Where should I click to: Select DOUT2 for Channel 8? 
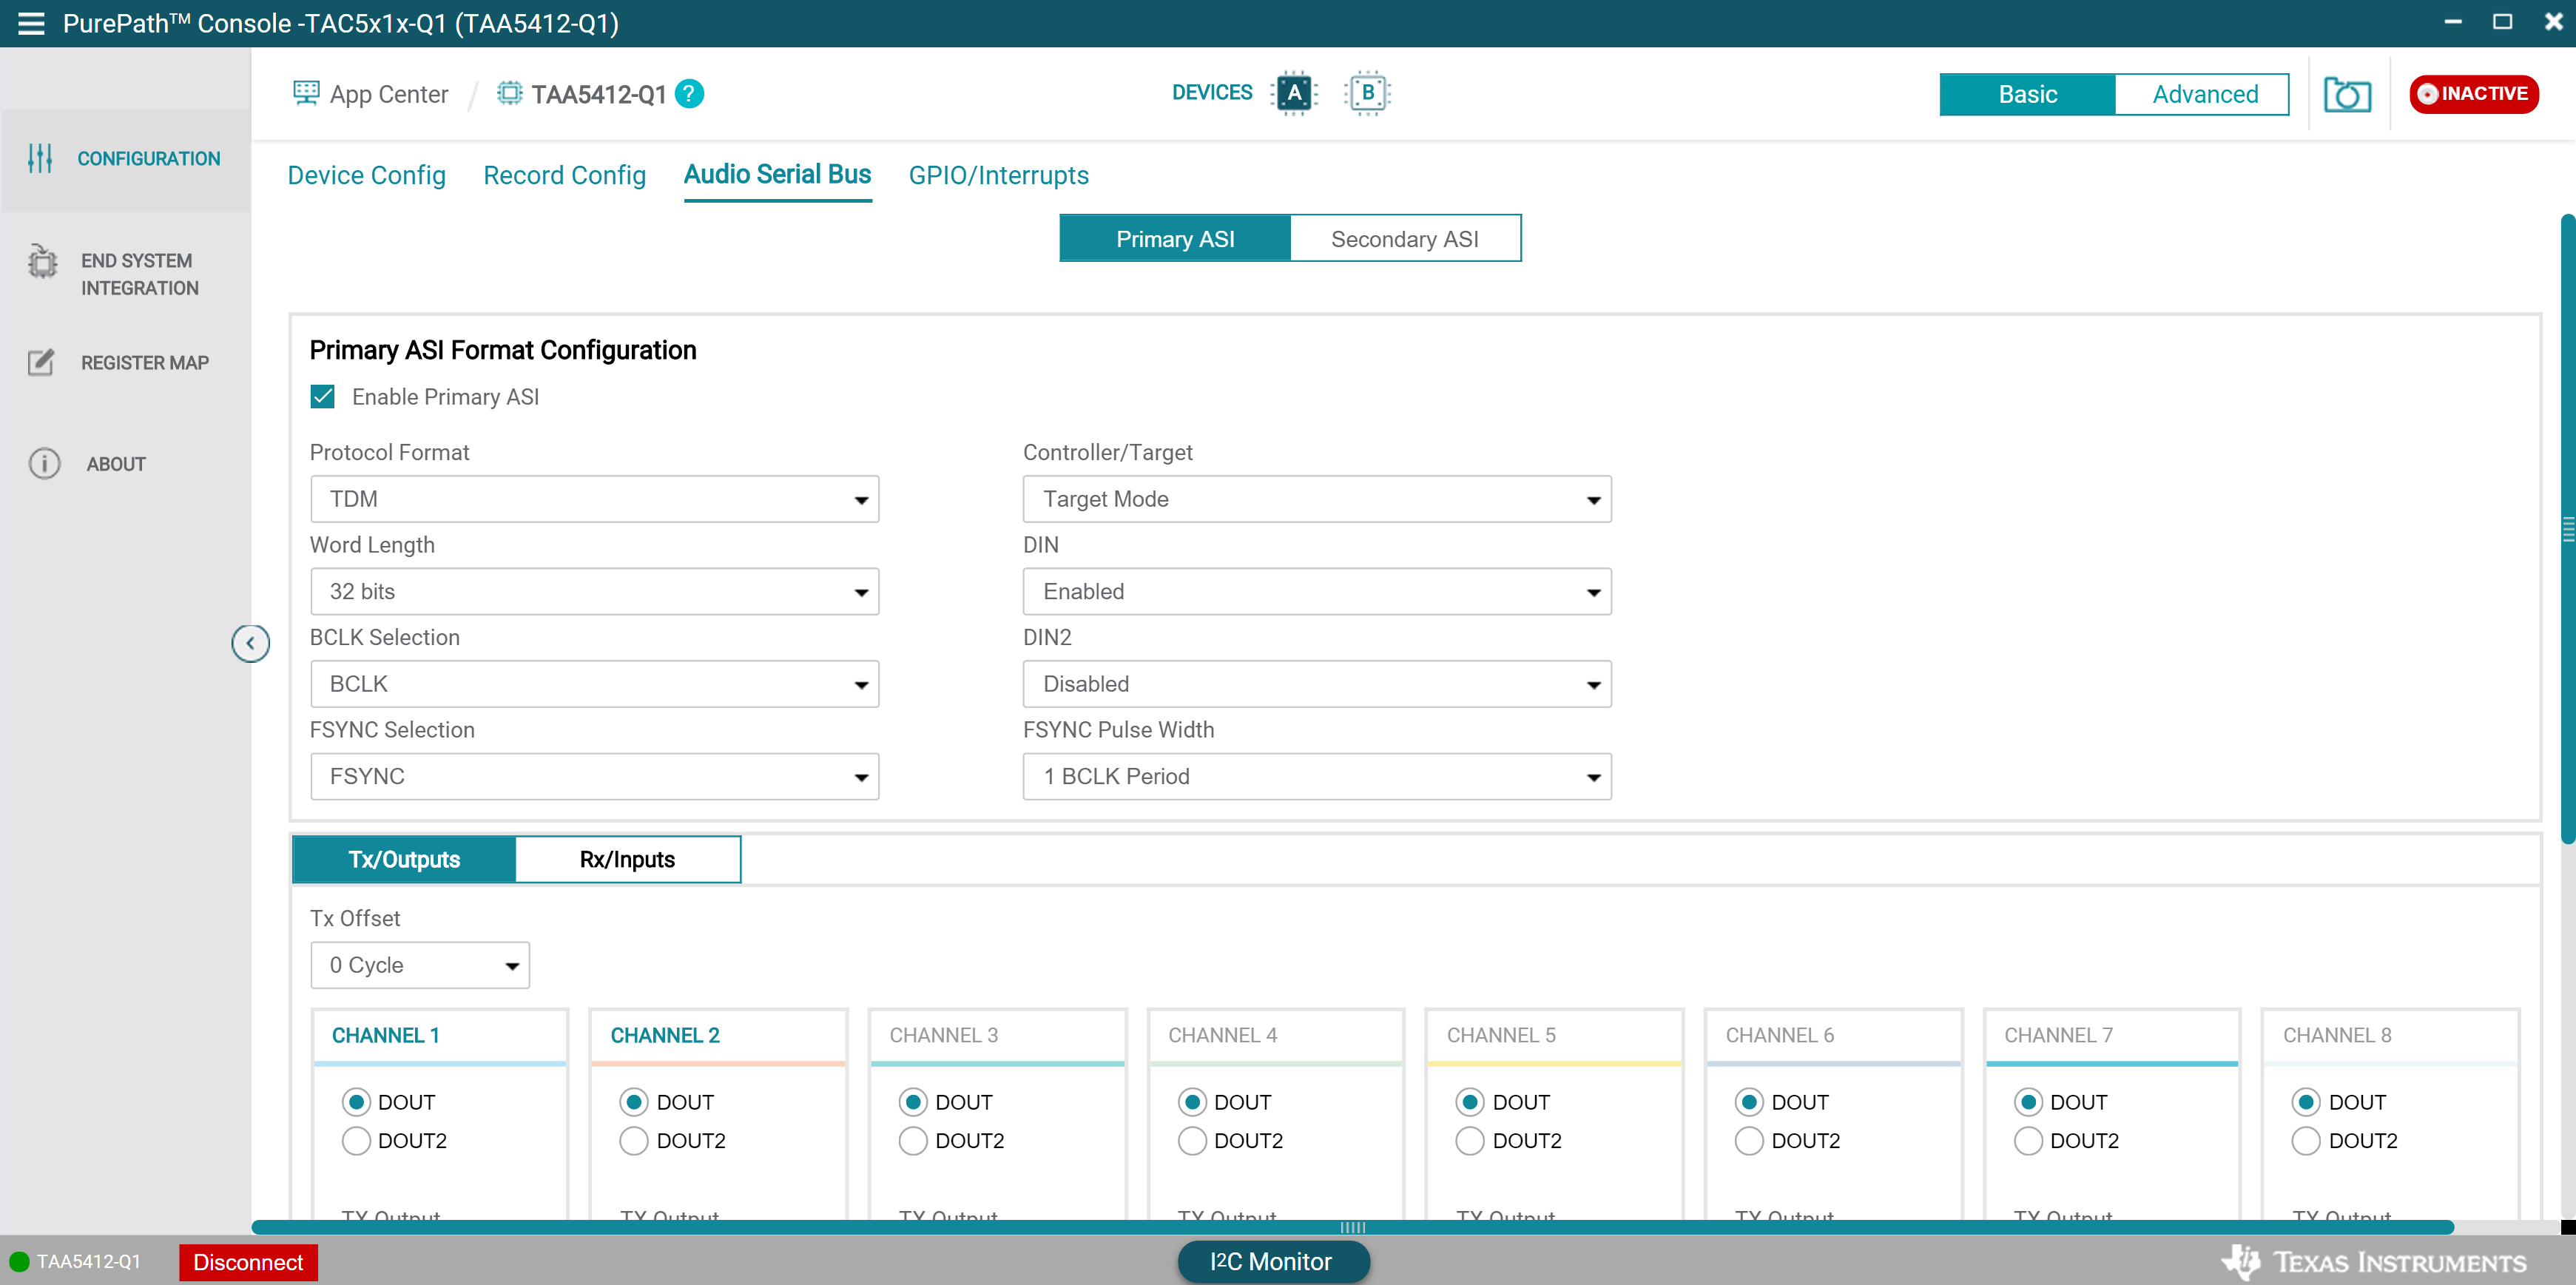click(2306, 1141)
